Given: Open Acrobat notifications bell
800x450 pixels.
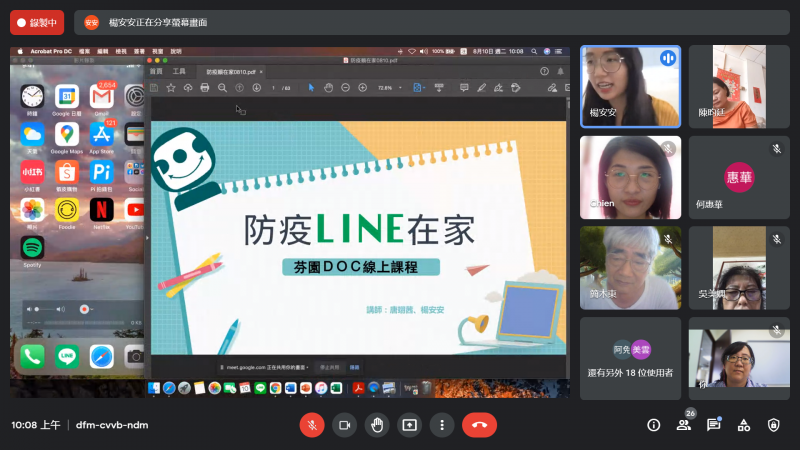Looking at the screenshot, I should tap(560, 71).
